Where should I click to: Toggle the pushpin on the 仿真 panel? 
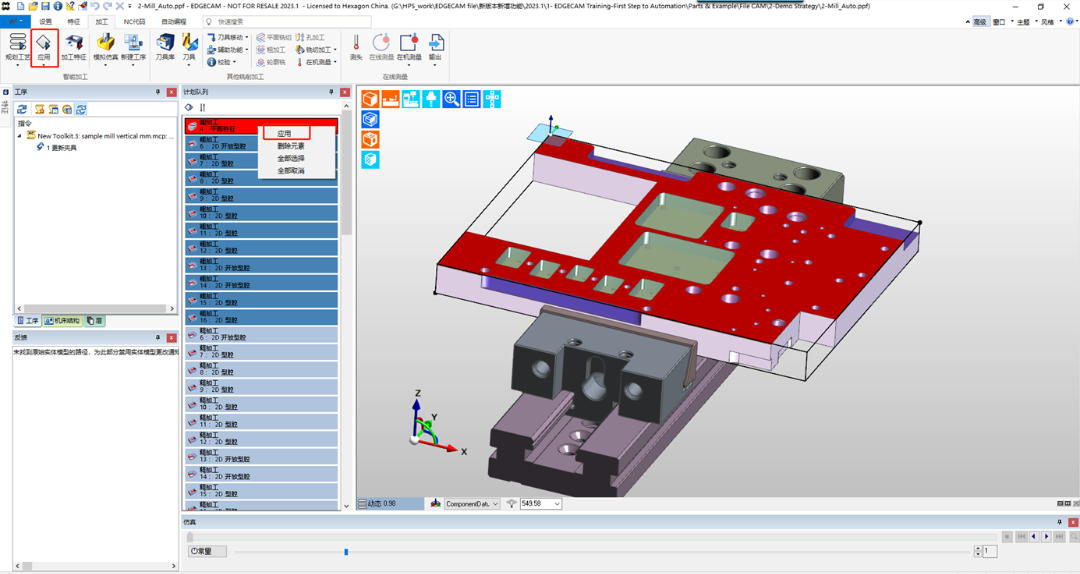coord(1059,522)
